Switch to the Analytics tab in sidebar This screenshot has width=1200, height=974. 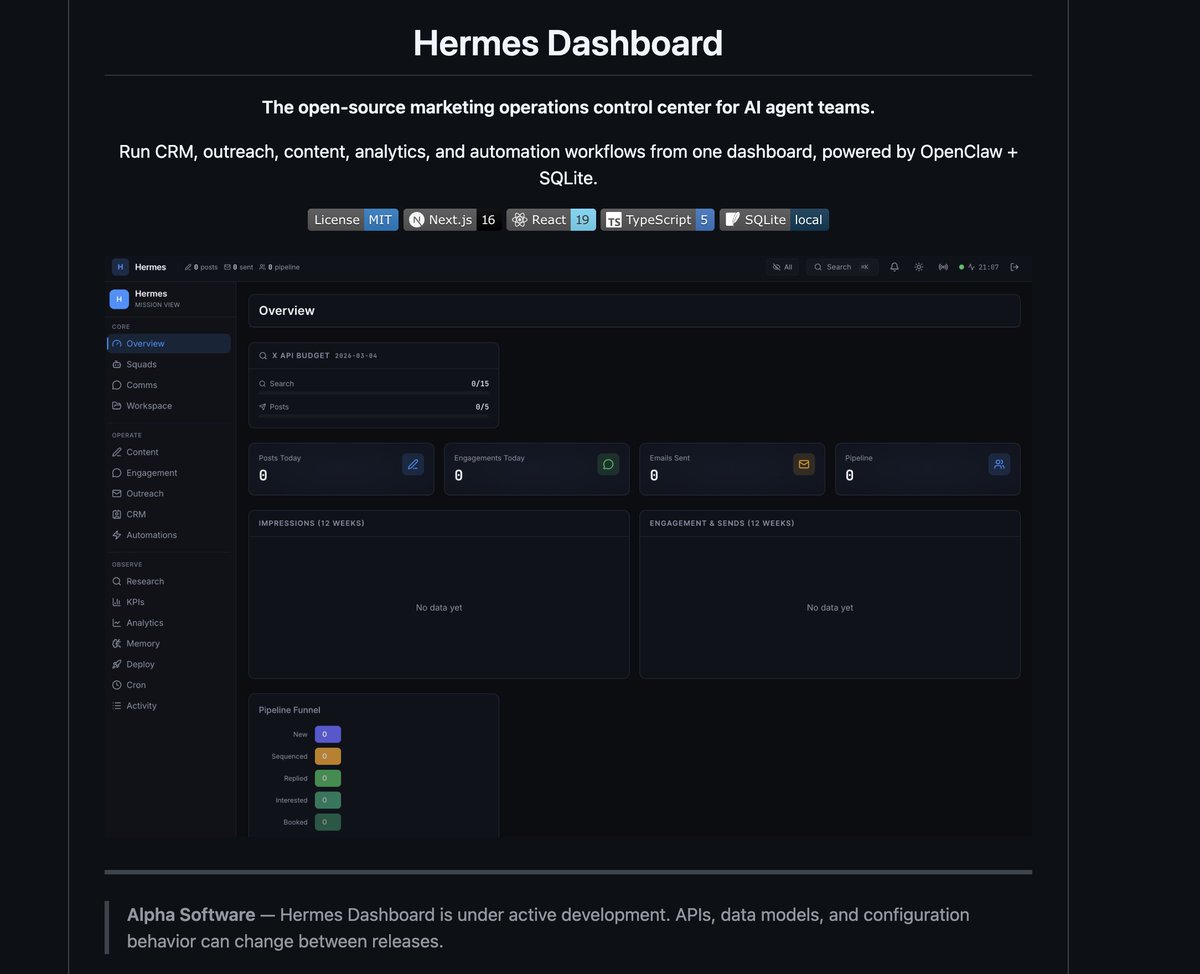click(x=145, y=622)
